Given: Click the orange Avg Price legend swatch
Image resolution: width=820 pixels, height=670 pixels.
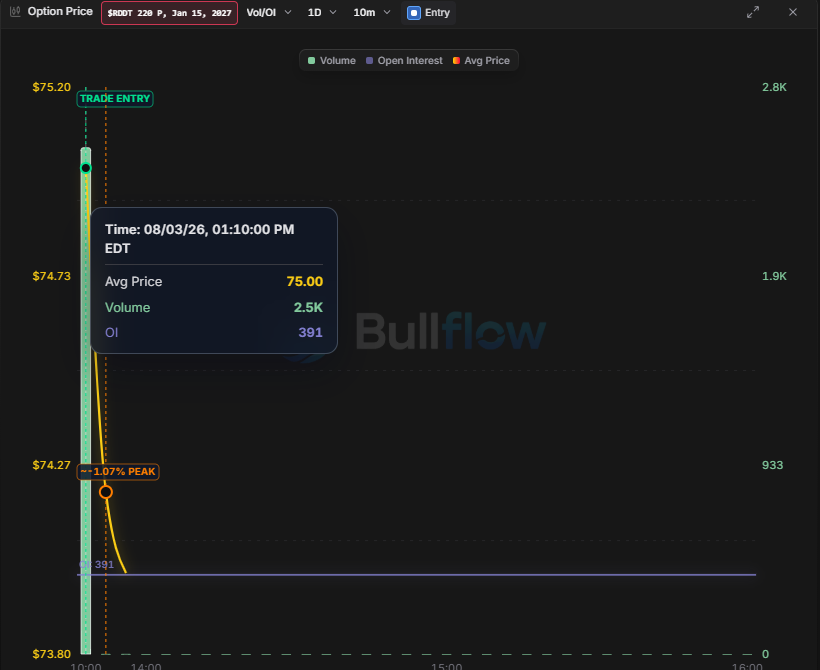Looking at the screenshot, I should pos(456,61).
